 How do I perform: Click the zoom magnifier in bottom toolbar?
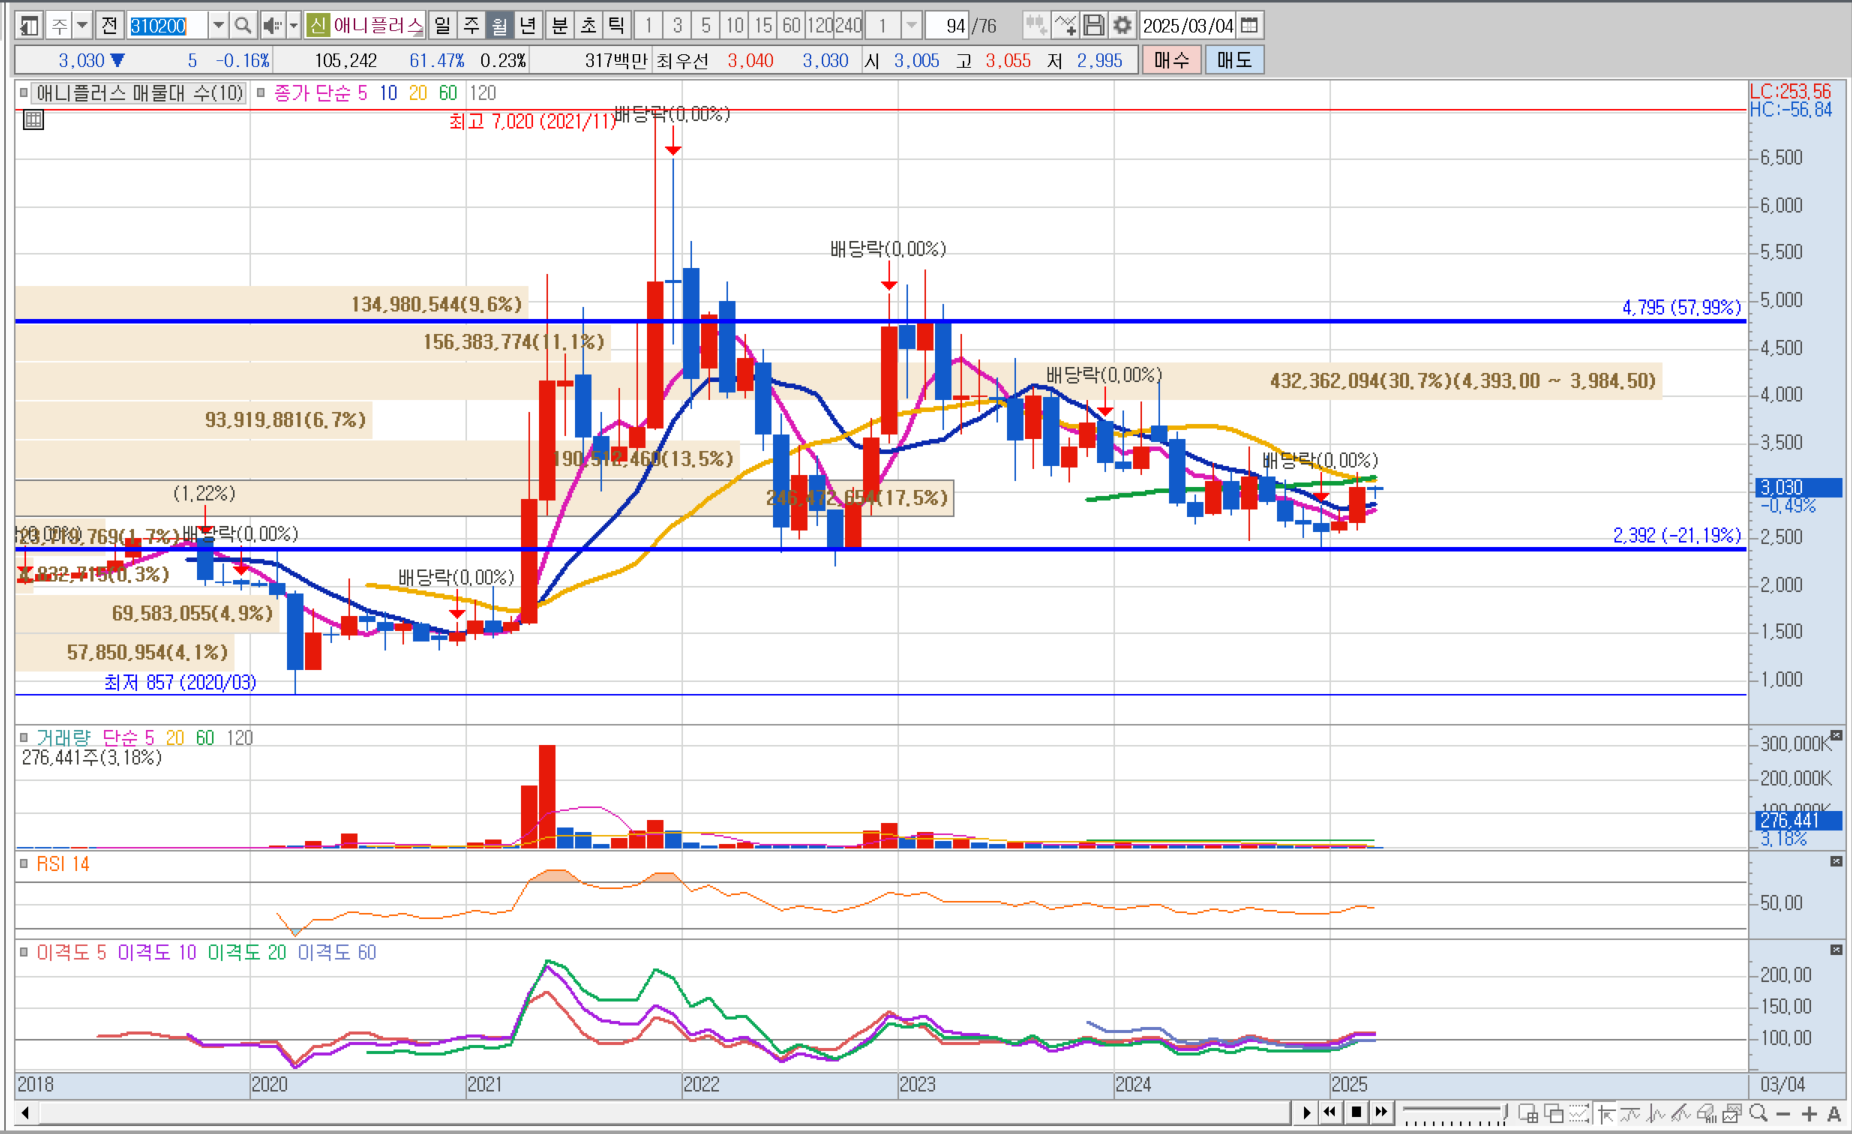(x=1758, y=1113)
